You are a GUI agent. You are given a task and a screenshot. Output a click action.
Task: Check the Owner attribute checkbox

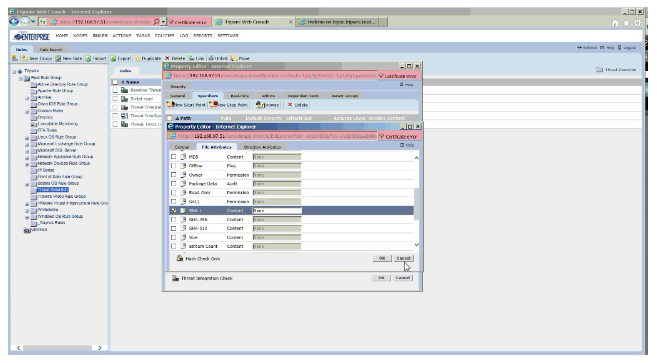pos(173,175)
